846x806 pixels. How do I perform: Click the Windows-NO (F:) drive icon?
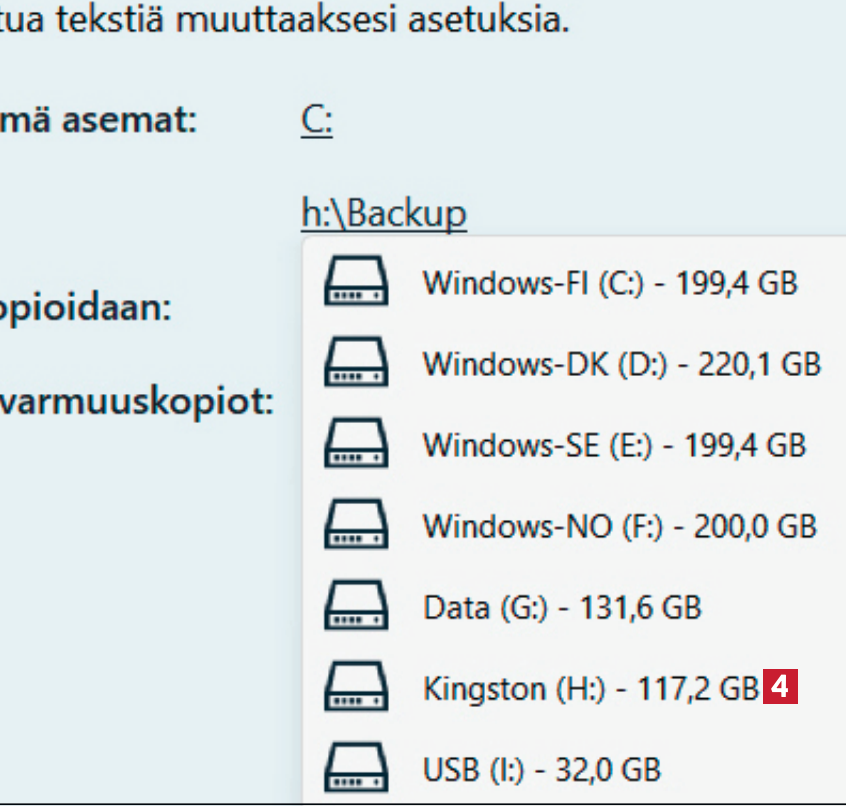[x=354, y=526]
